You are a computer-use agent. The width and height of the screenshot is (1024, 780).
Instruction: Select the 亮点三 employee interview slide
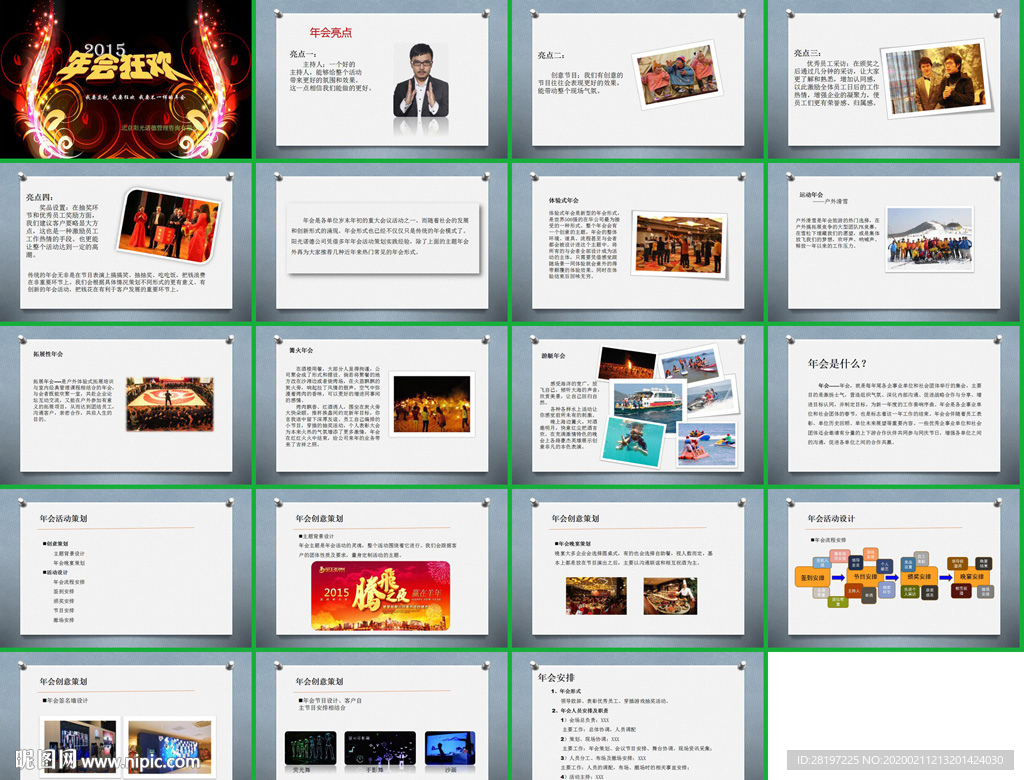pos(895,79)
